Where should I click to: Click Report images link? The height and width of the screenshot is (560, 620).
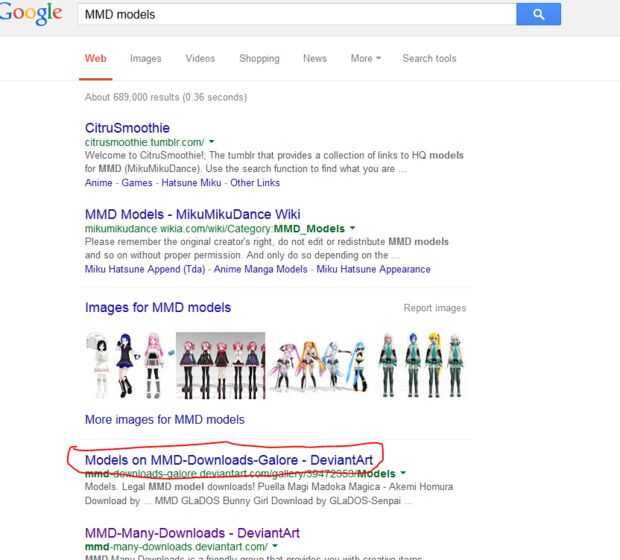(x=435, y=308)
